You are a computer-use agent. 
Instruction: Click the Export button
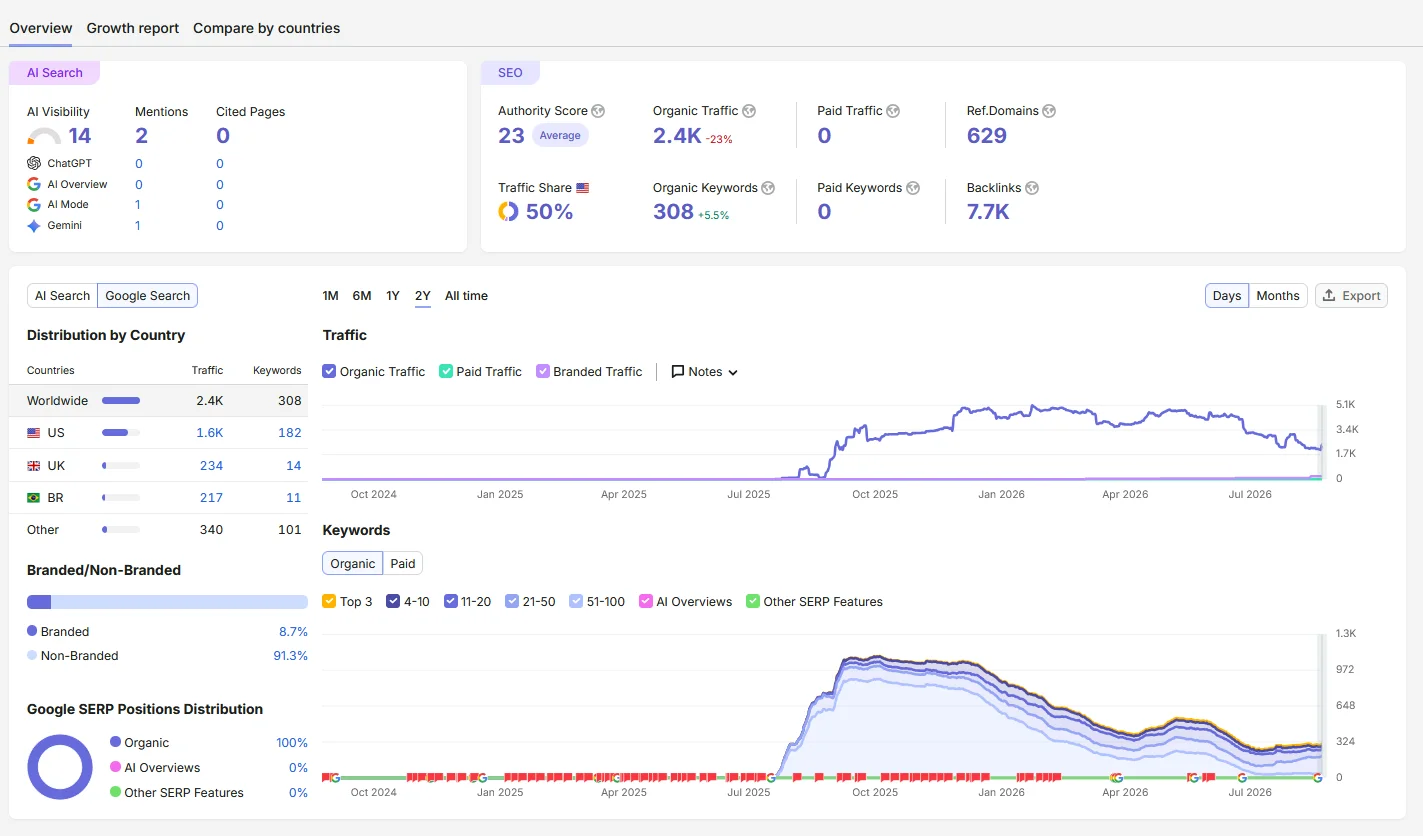[x=1351, y=296]
